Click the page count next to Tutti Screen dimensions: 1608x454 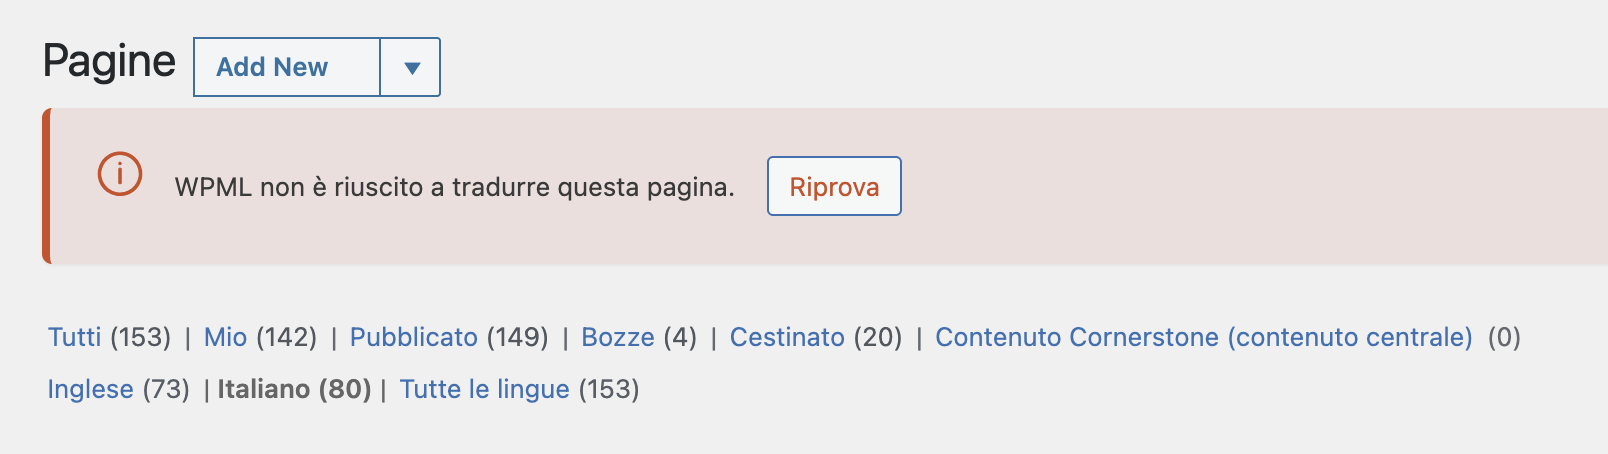141,337
